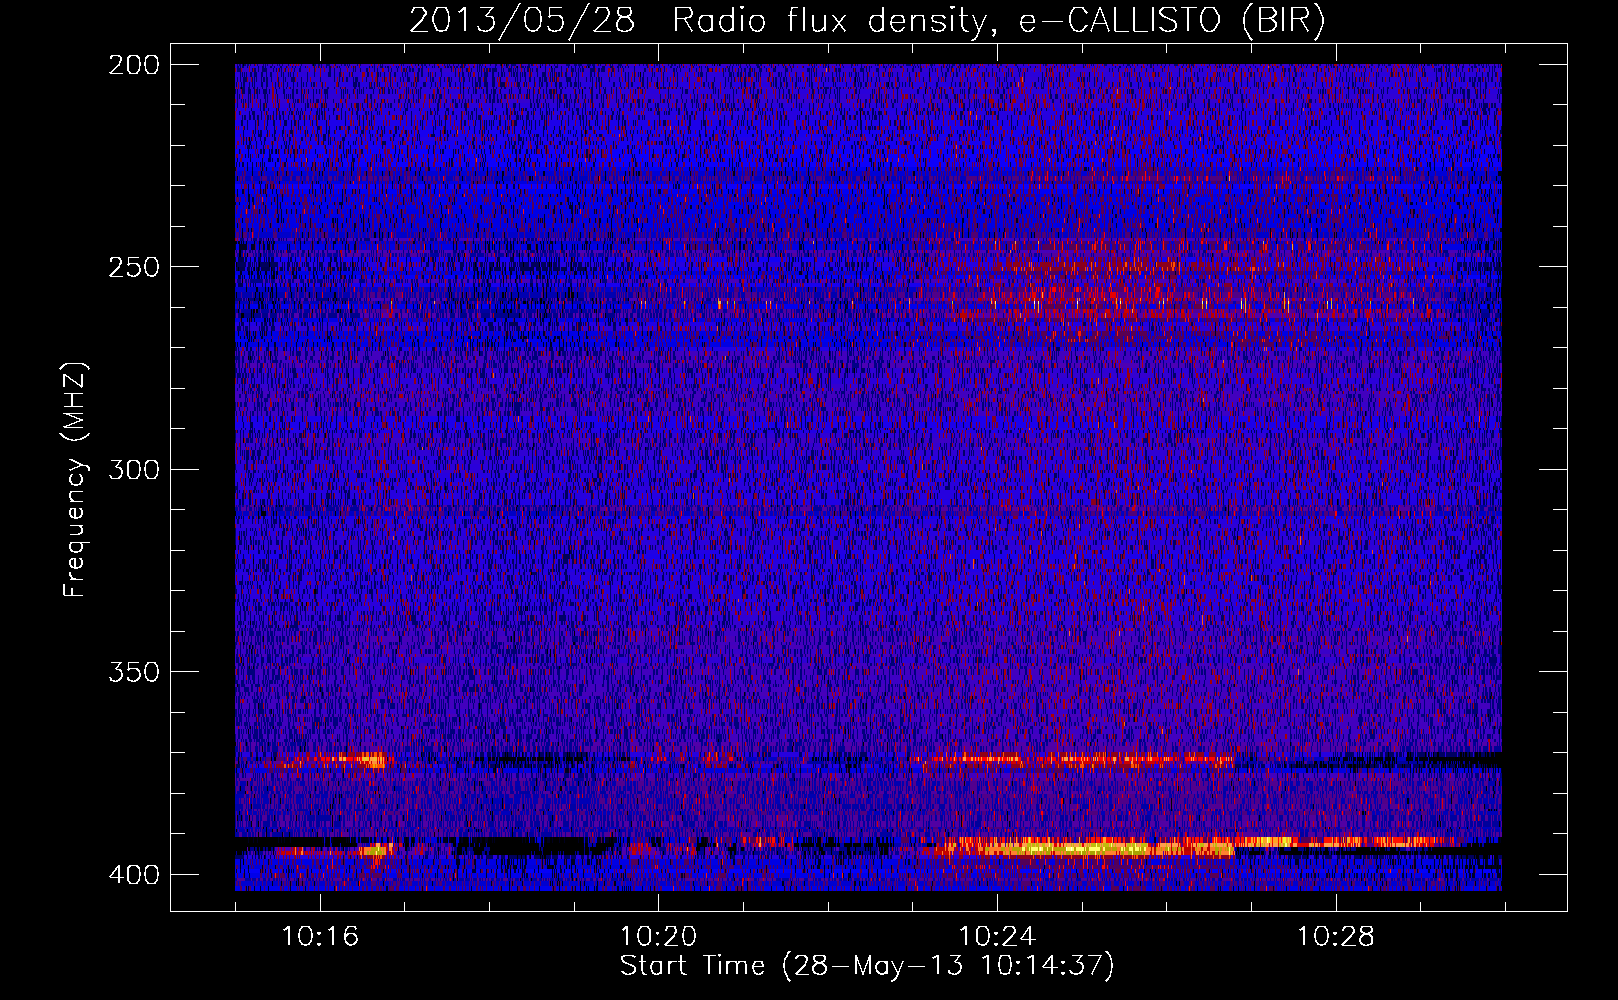Click the 10:28 time tick label

tap(1336, 937)
